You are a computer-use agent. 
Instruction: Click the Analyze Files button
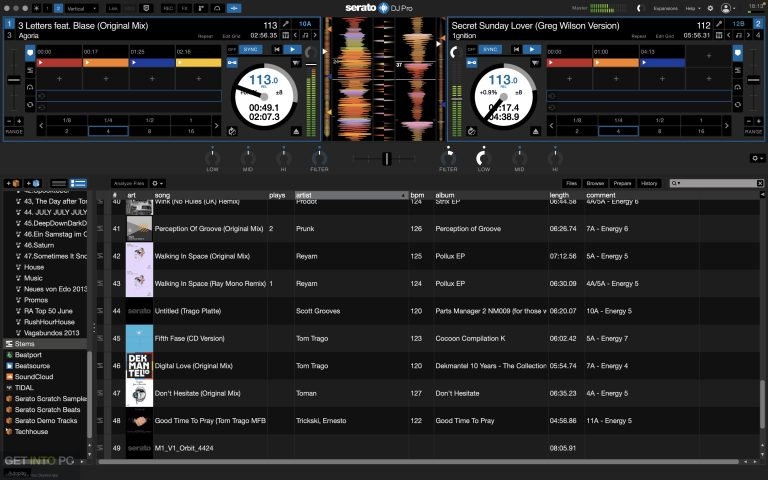[129, 183]
